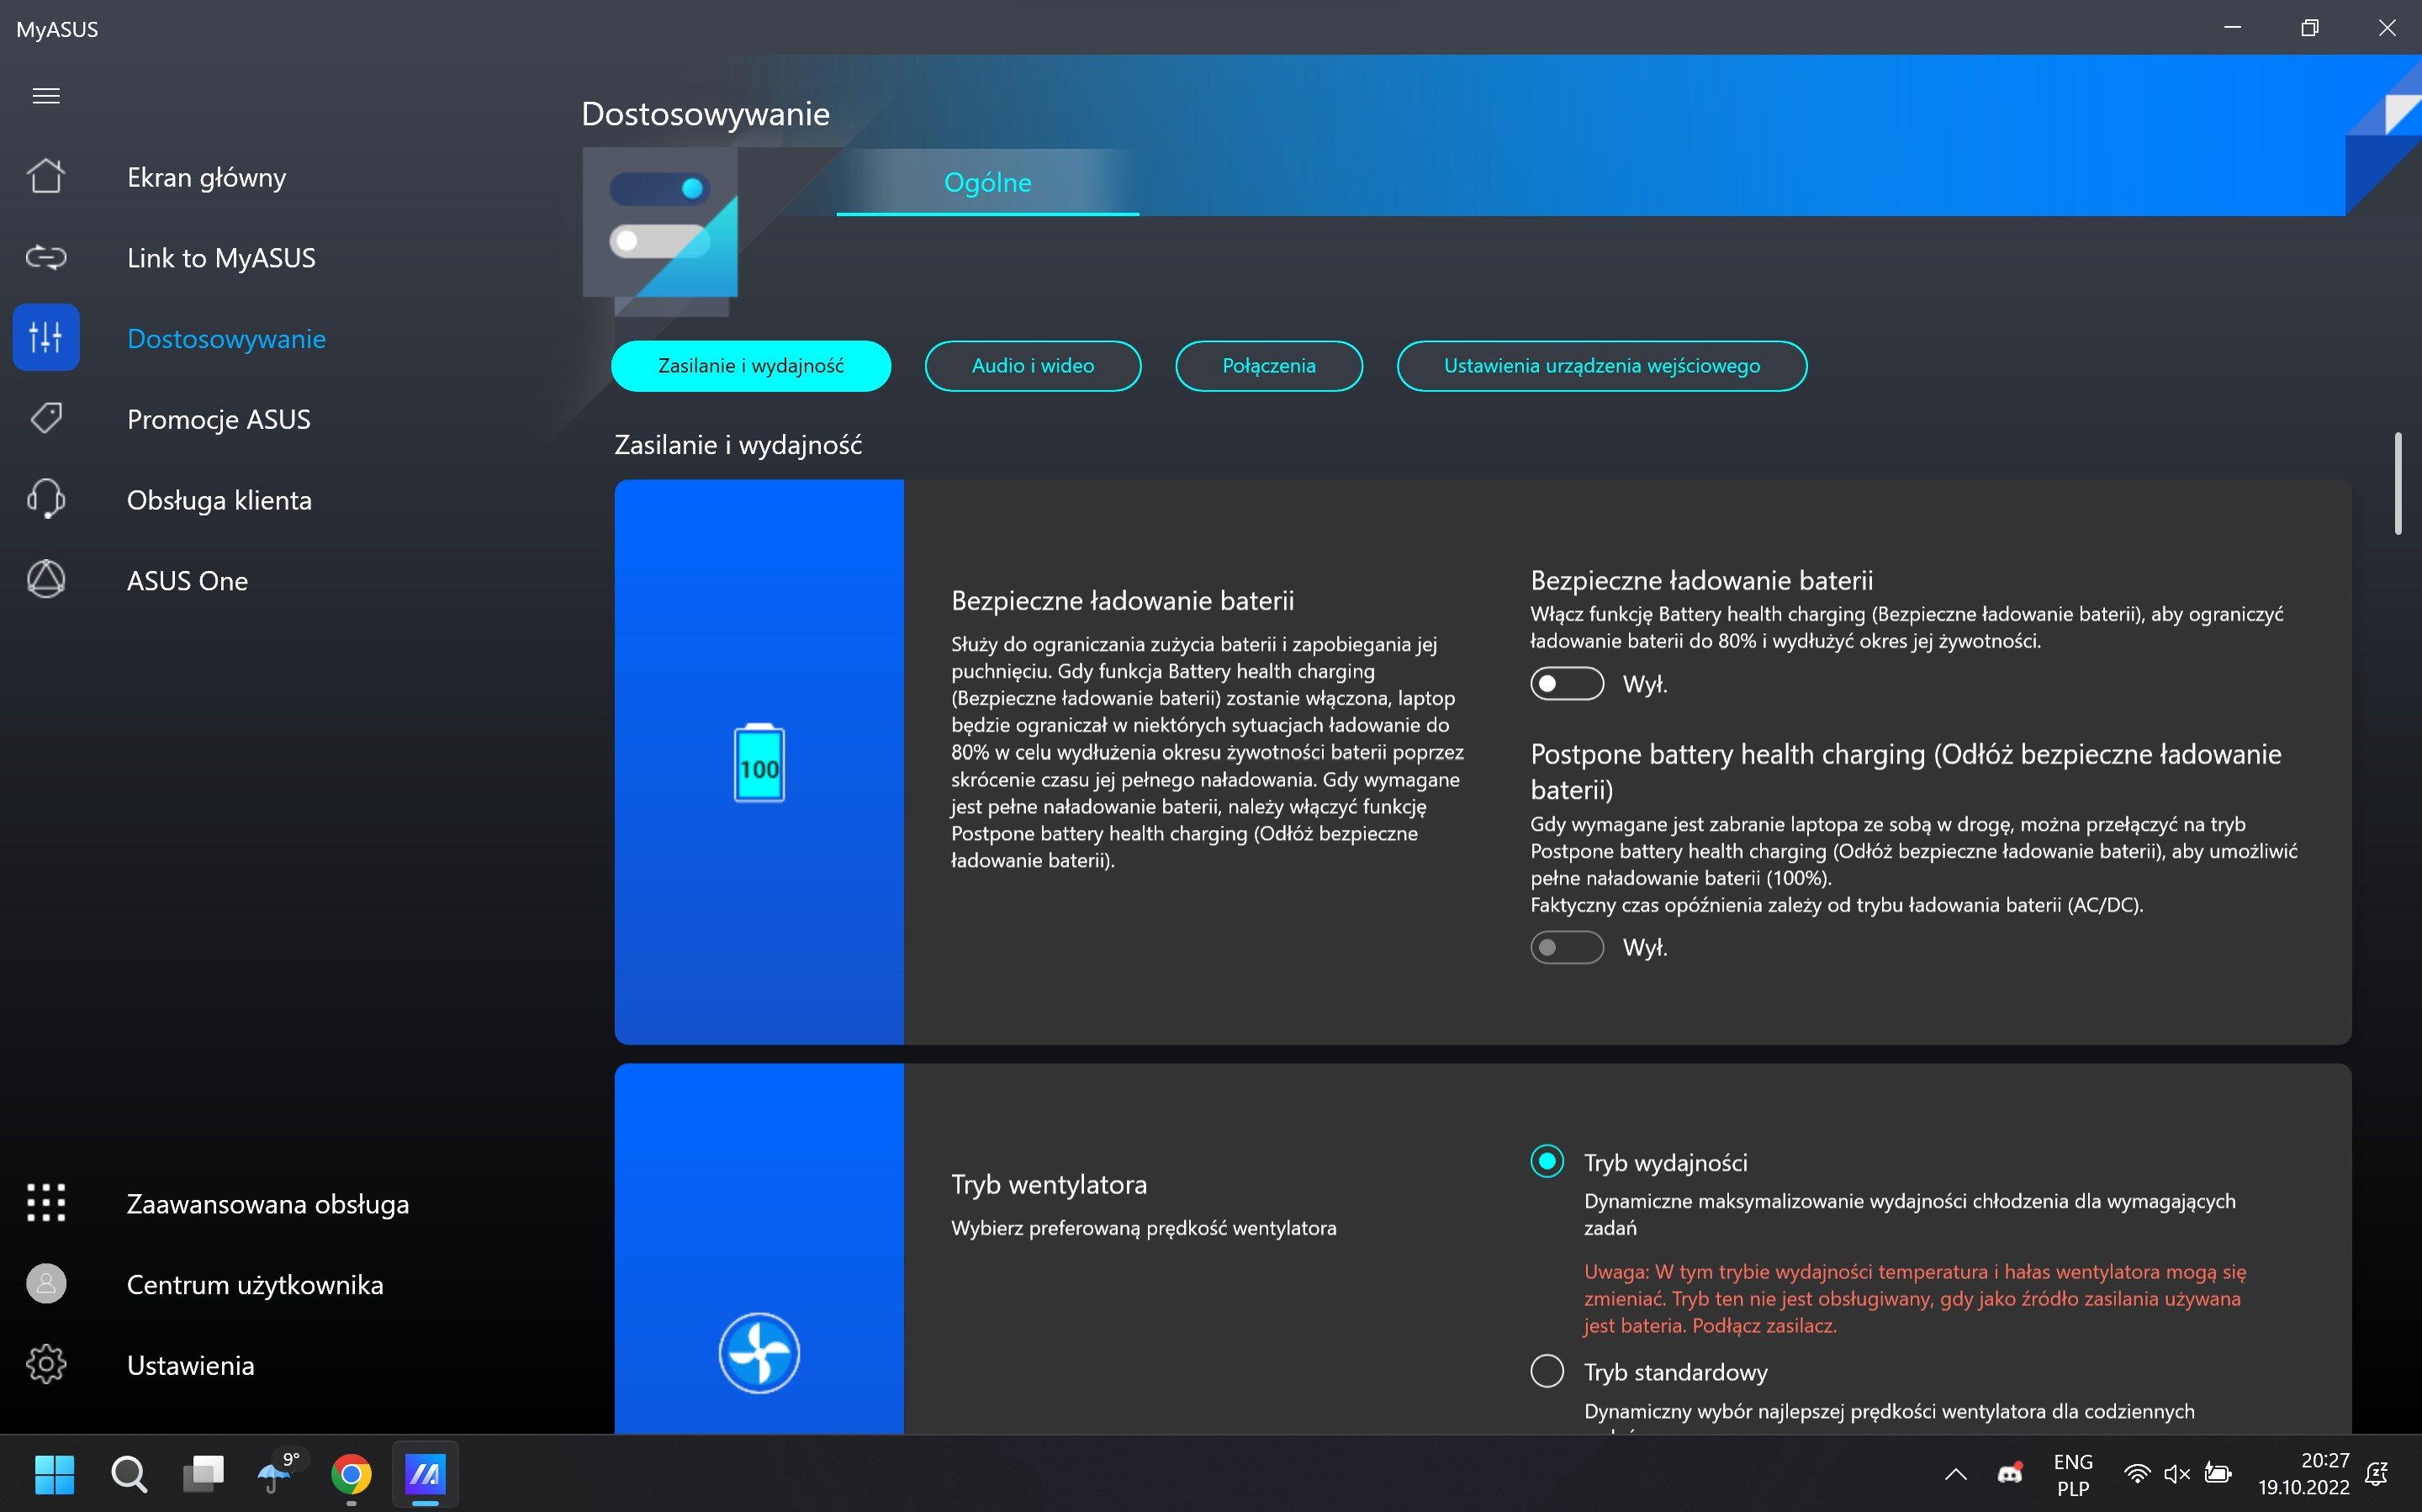The image size is (2422, 1512).
Task: Click the Ustawienia gear icon
Action: point(46,1365)
